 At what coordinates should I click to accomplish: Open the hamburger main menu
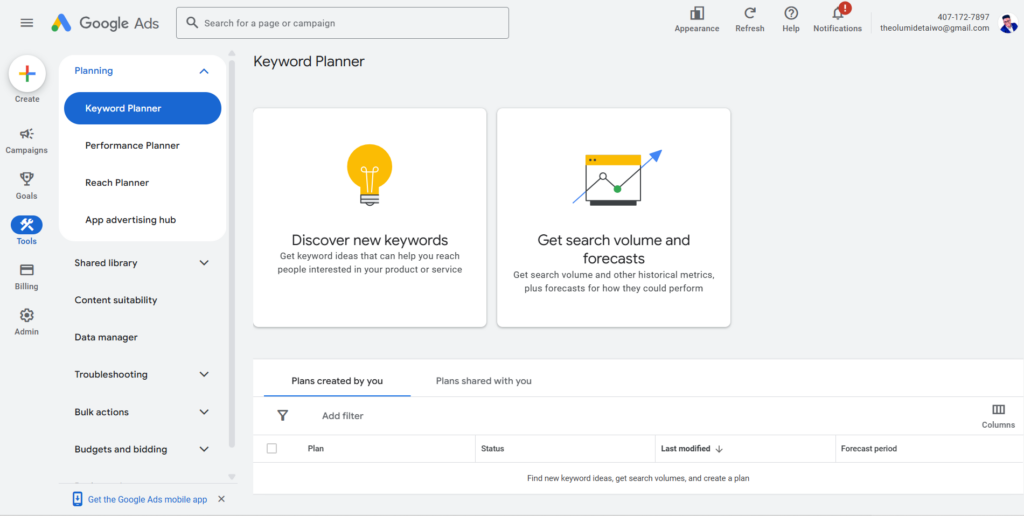point(27,23)
